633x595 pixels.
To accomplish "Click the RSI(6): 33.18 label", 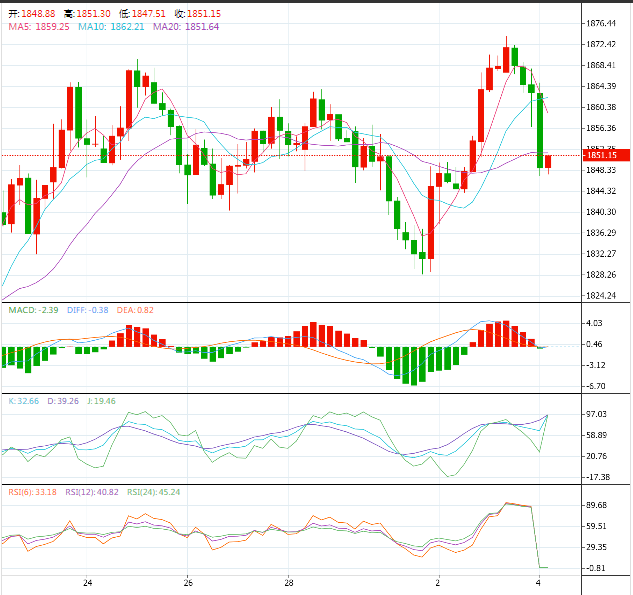I will [x=32, y=492].
